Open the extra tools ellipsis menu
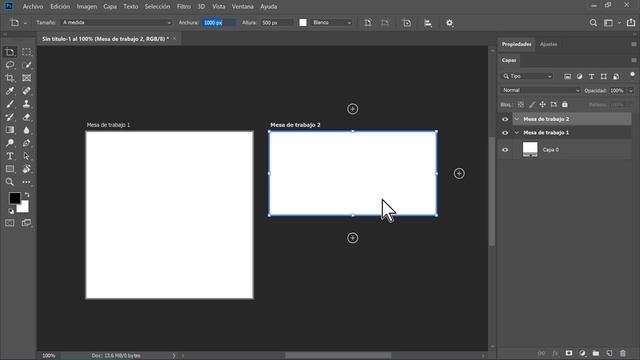Image resolution: width=640 pixels, height=360 pixels. coord(27,182)
